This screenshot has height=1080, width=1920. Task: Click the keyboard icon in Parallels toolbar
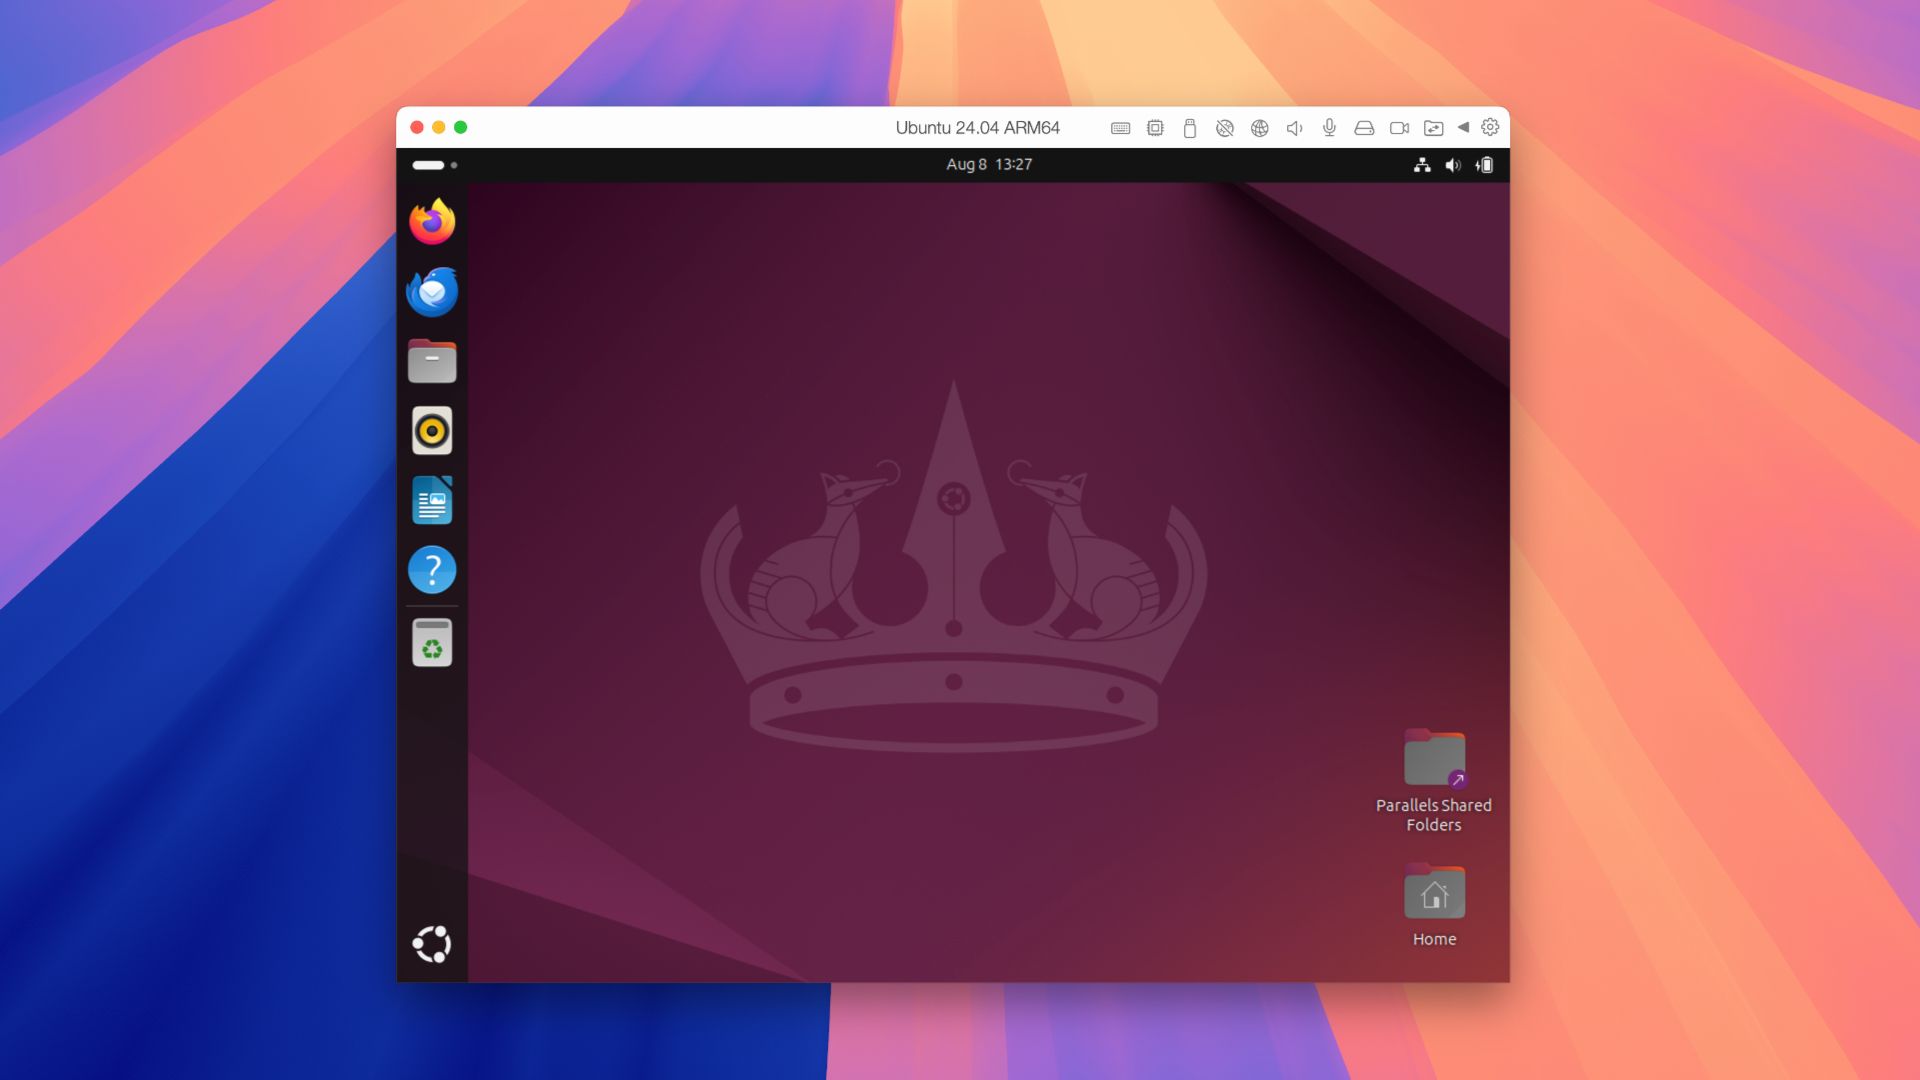[1120, 128]
